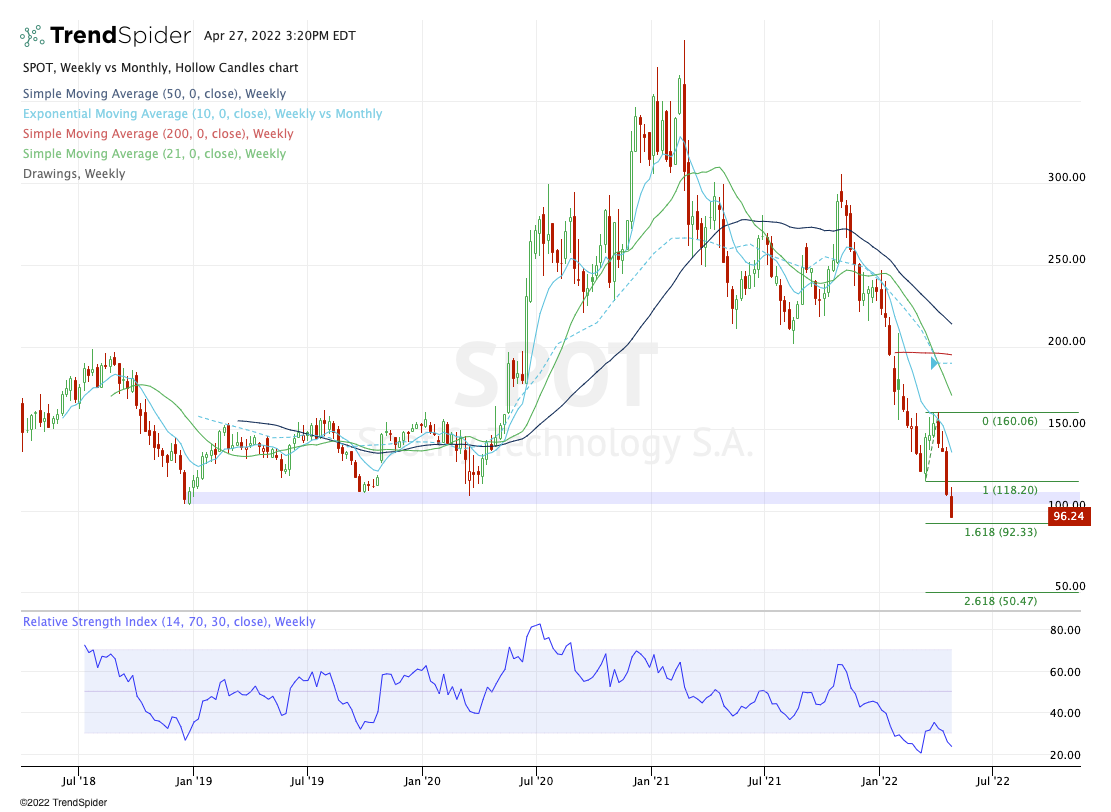Click the 'Jan '21' date axis label

tap(651, 781)
